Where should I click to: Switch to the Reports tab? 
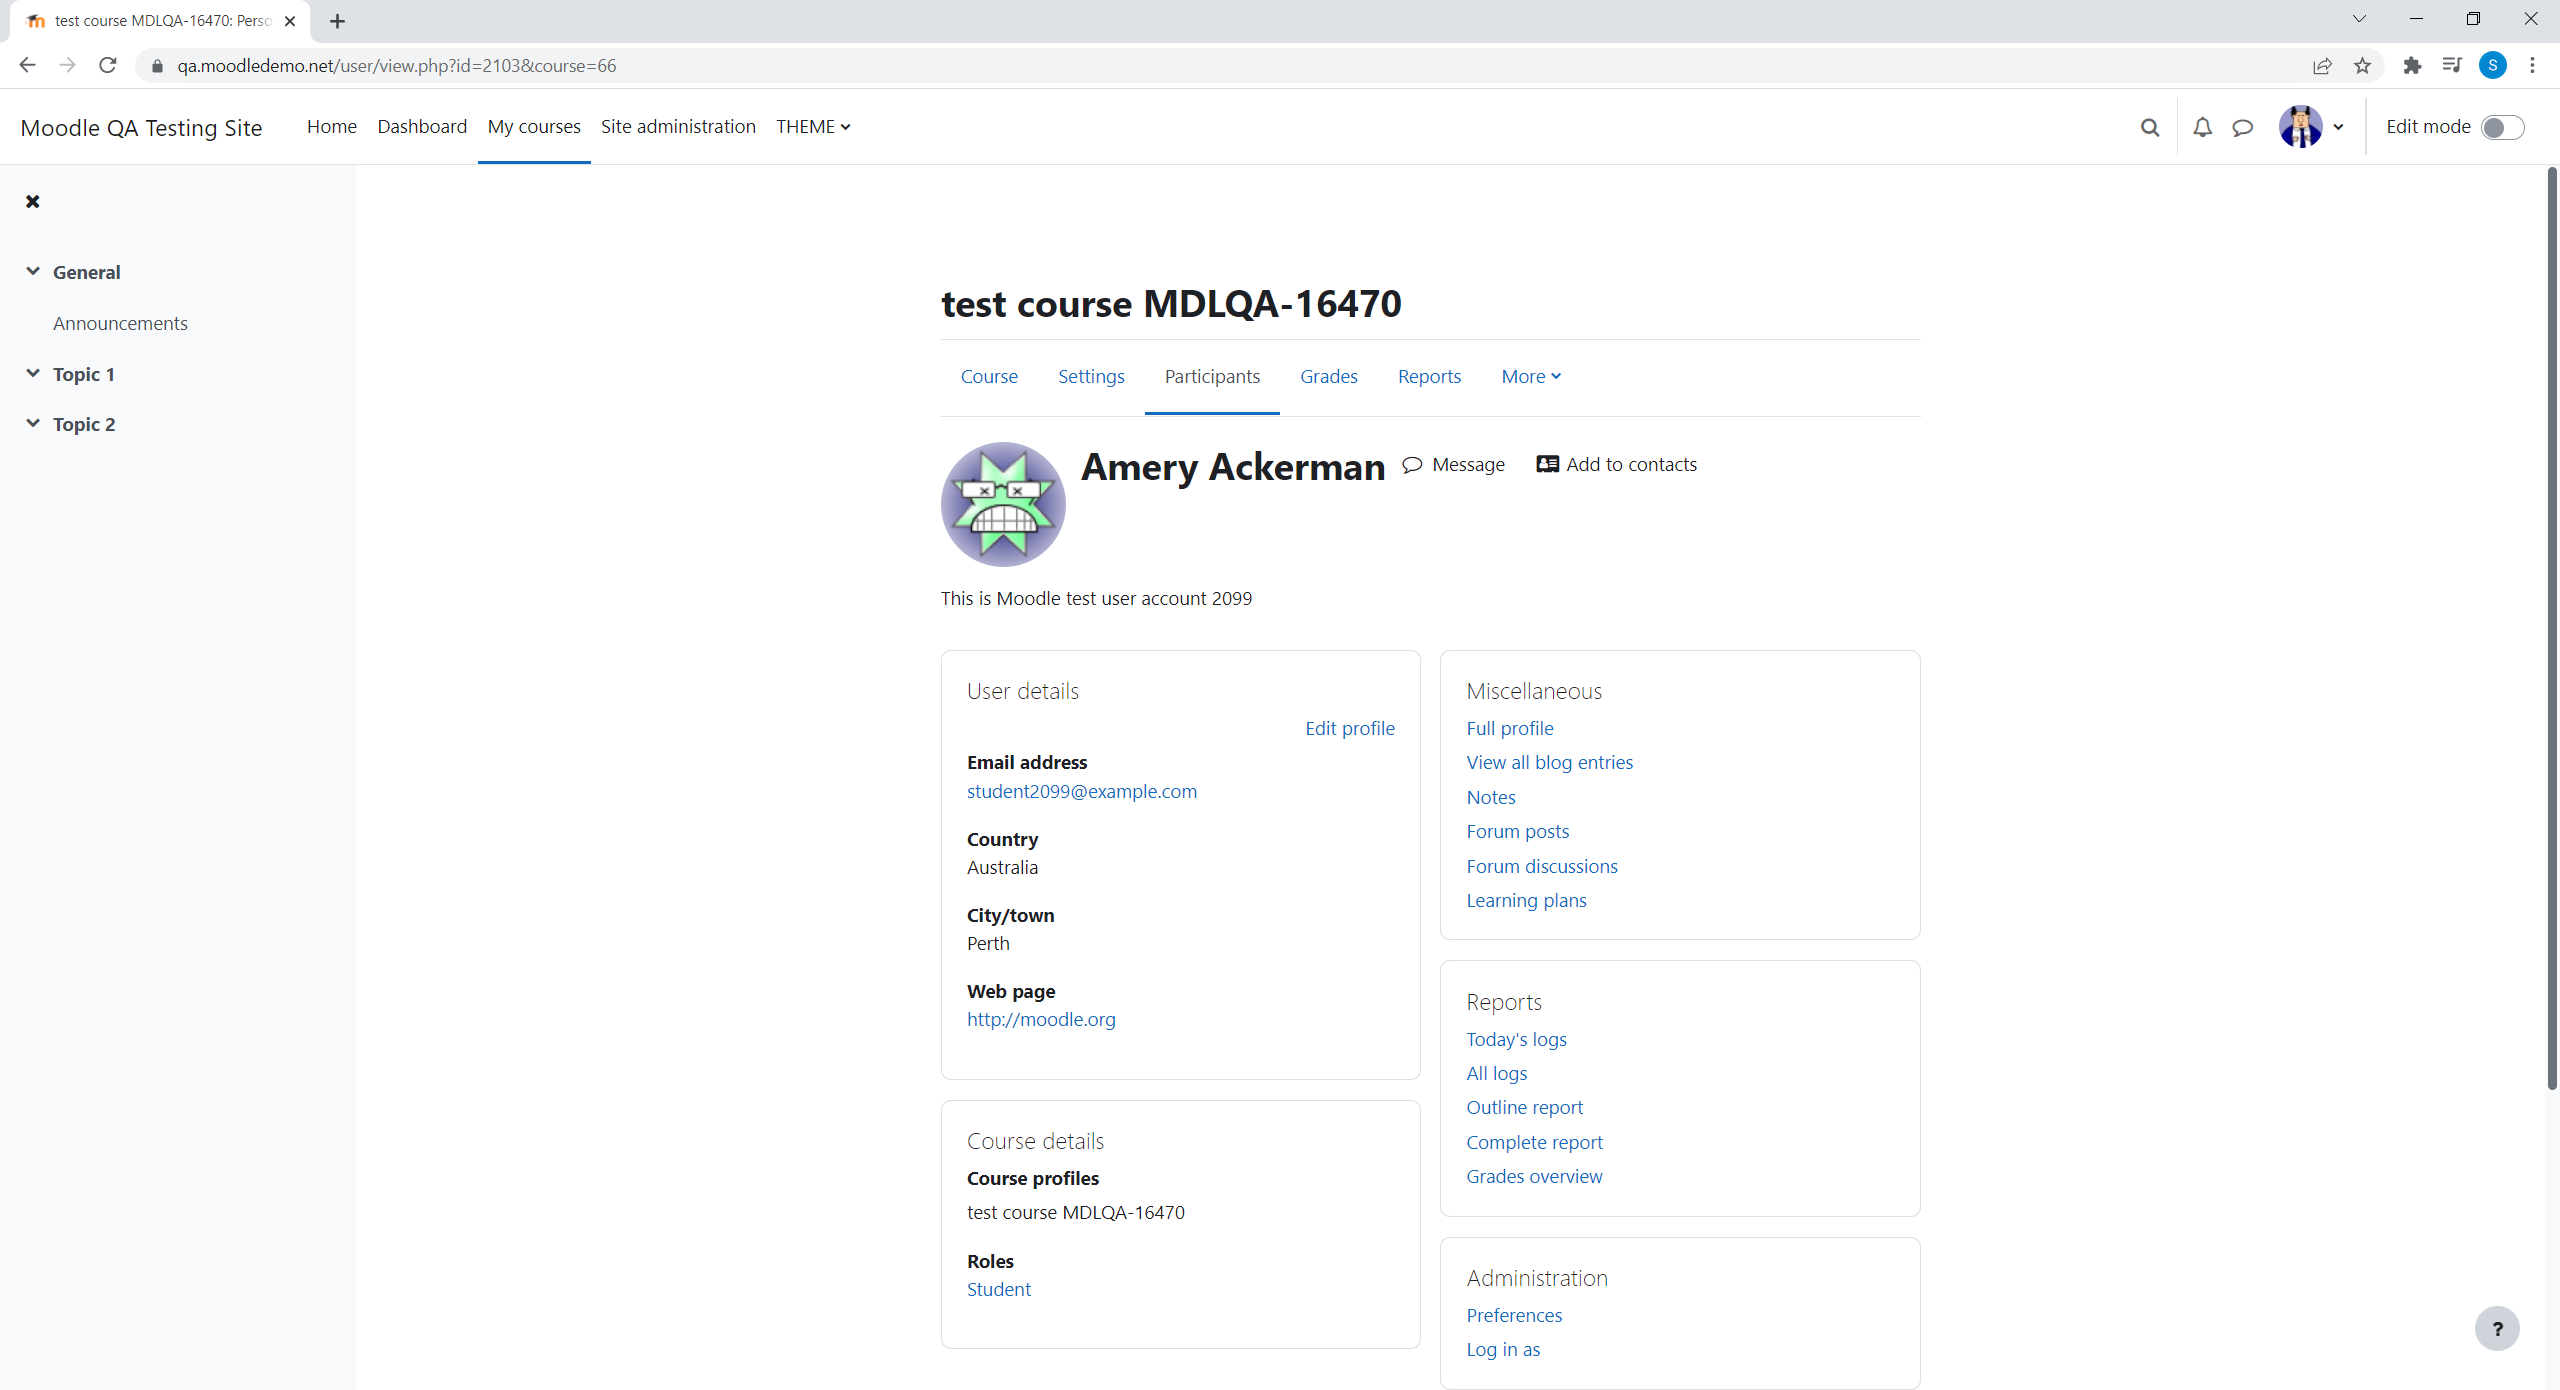(x=1429, y=376)
